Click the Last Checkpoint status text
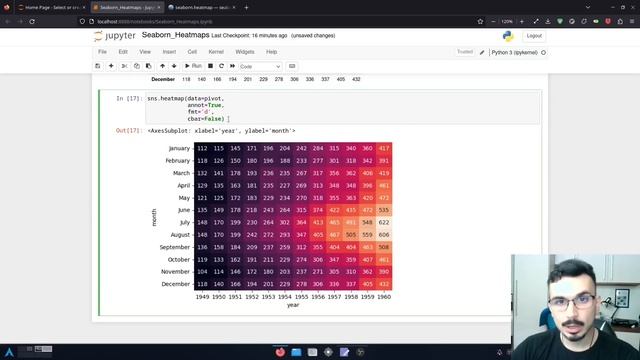Screen dimensions: 640x360 (x=249, y=36)
